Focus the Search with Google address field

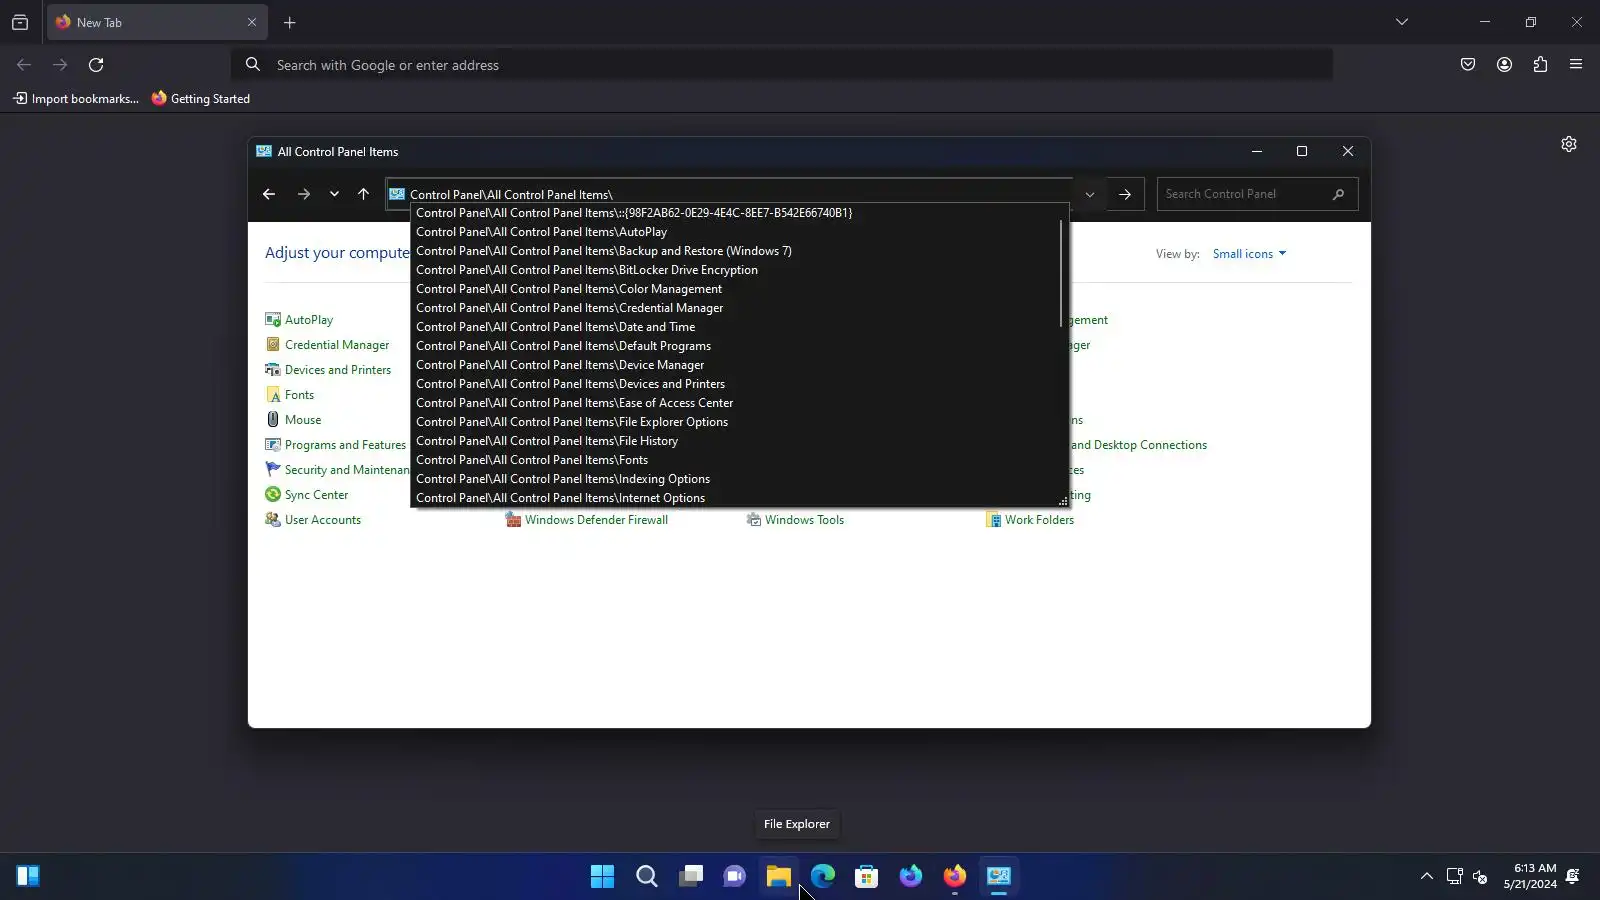click(x=782, y=65)
